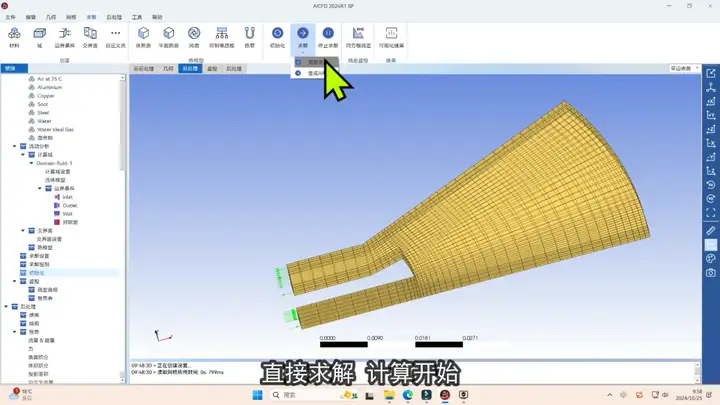Collapse the 交界面 tree node arrow
This screenshot has height=405, width=720.
coord(23,231)
